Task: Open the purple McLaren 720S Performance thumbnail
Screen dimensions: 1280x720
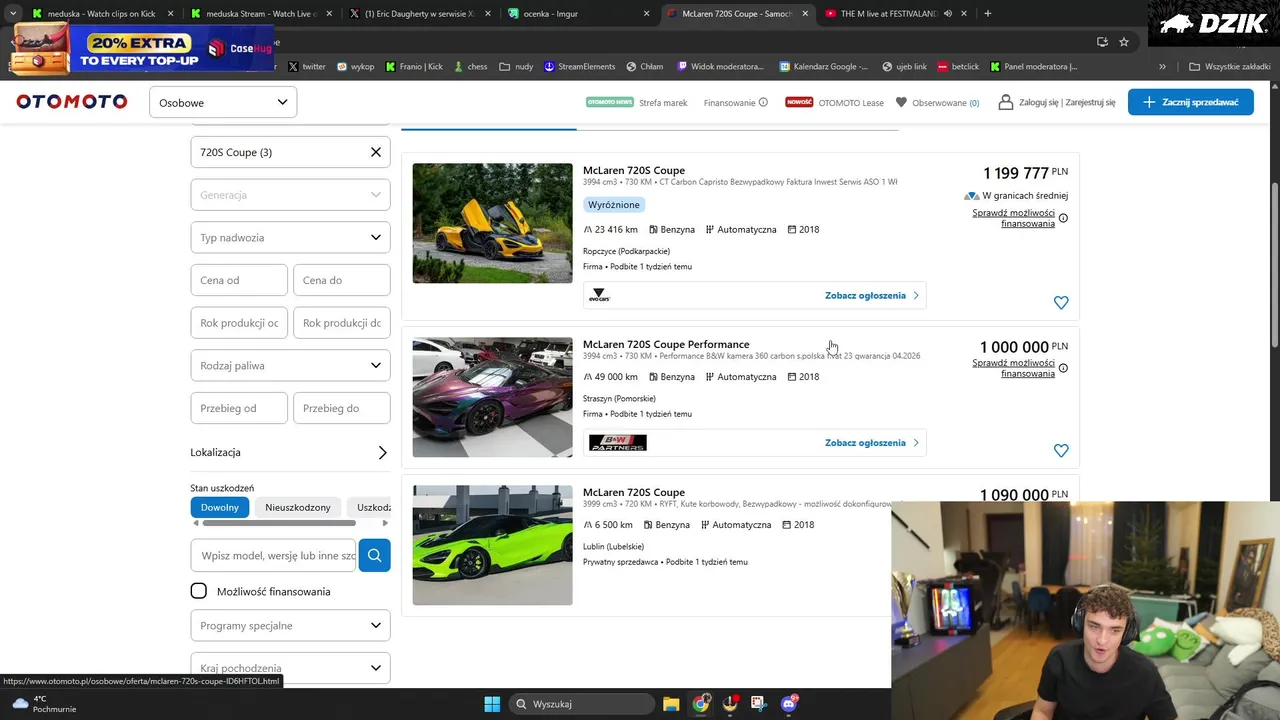Action: tap(492, 397)
